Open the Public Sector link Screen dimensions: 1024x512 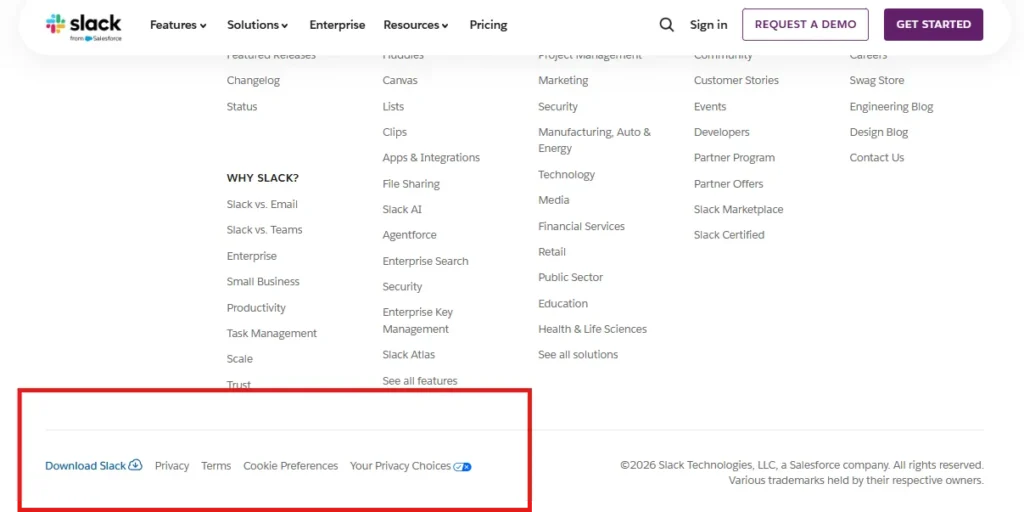(x=570, y=277)
